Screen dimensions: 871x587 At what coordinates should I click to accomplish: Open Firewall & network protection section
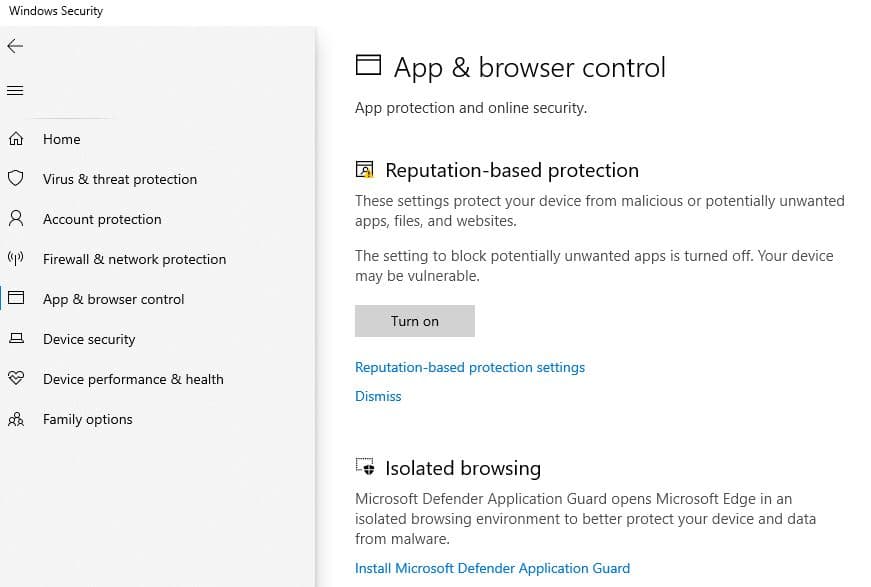point(134,259)
